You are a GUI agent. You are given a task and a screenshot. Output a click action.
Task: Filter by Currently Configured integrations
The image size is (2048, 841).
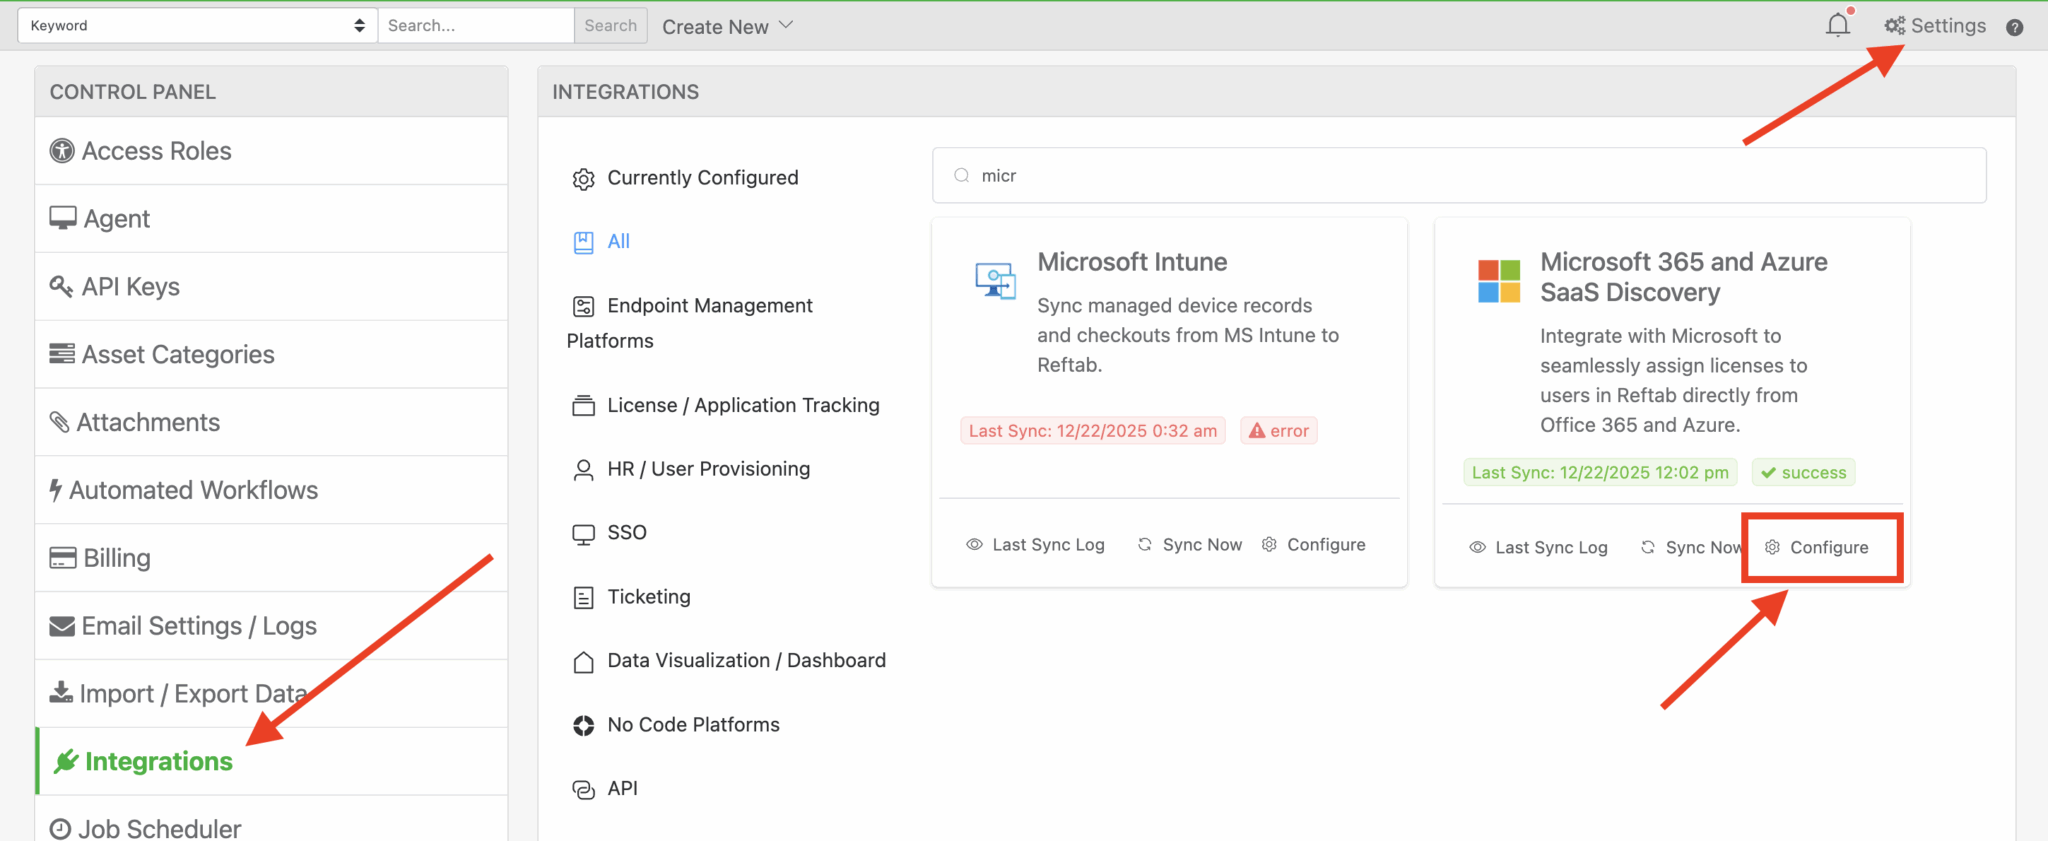point(686,178)
